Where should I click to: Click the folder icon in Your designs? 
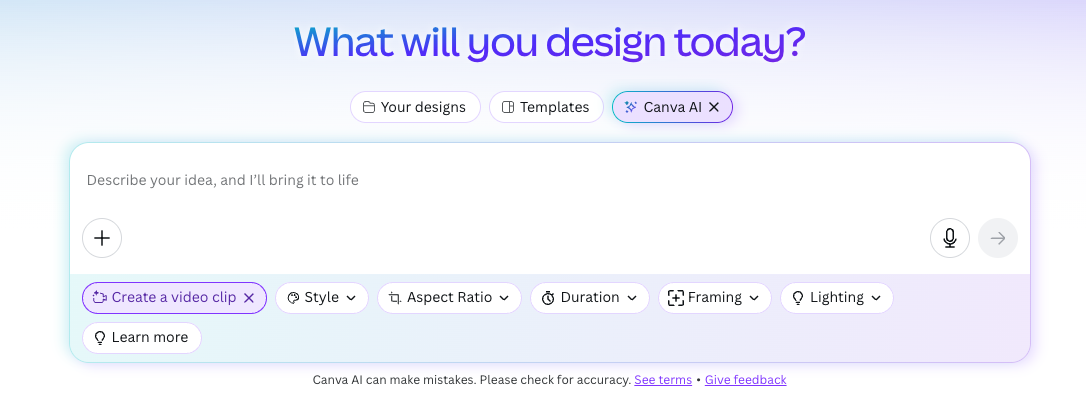369,107
